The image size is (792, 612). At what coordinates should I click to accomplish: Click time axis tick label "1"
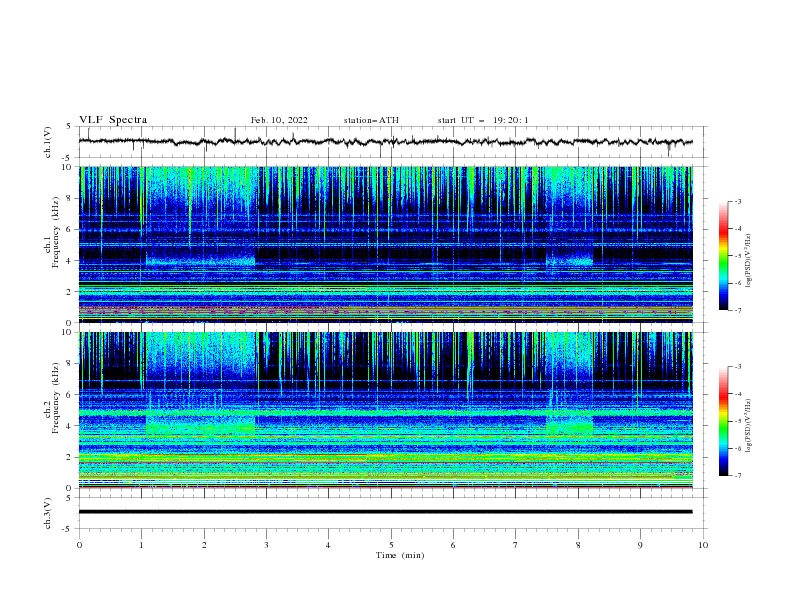[142, 545]
